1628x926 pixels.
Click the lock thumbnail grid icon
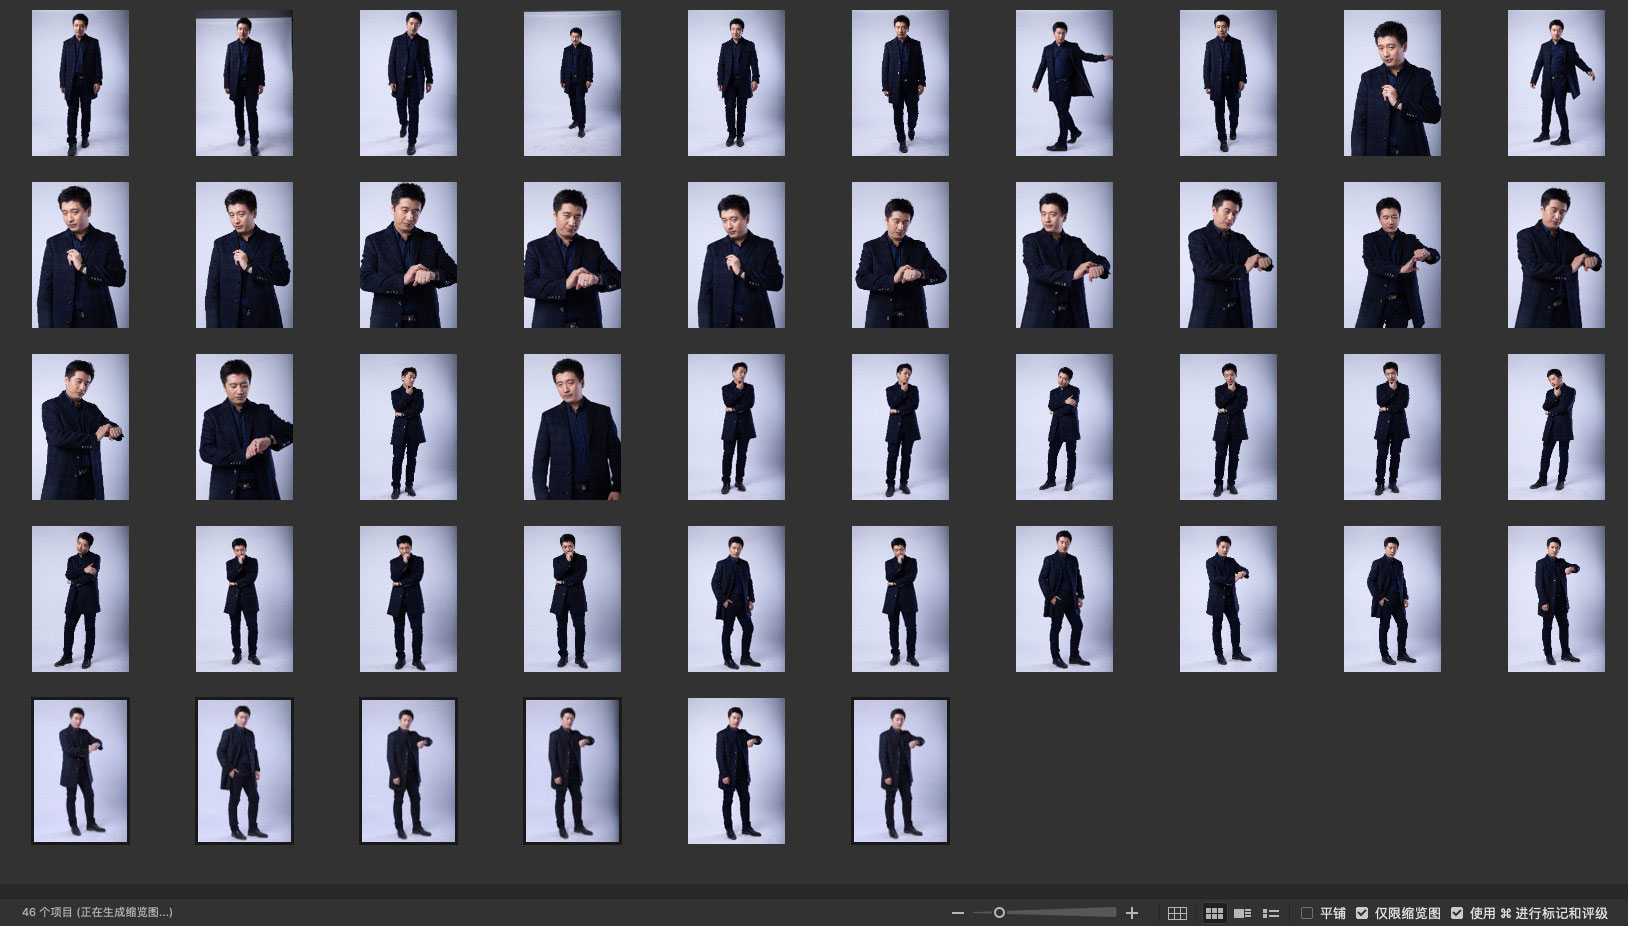pyautogui.click(x=1177, y=913)
